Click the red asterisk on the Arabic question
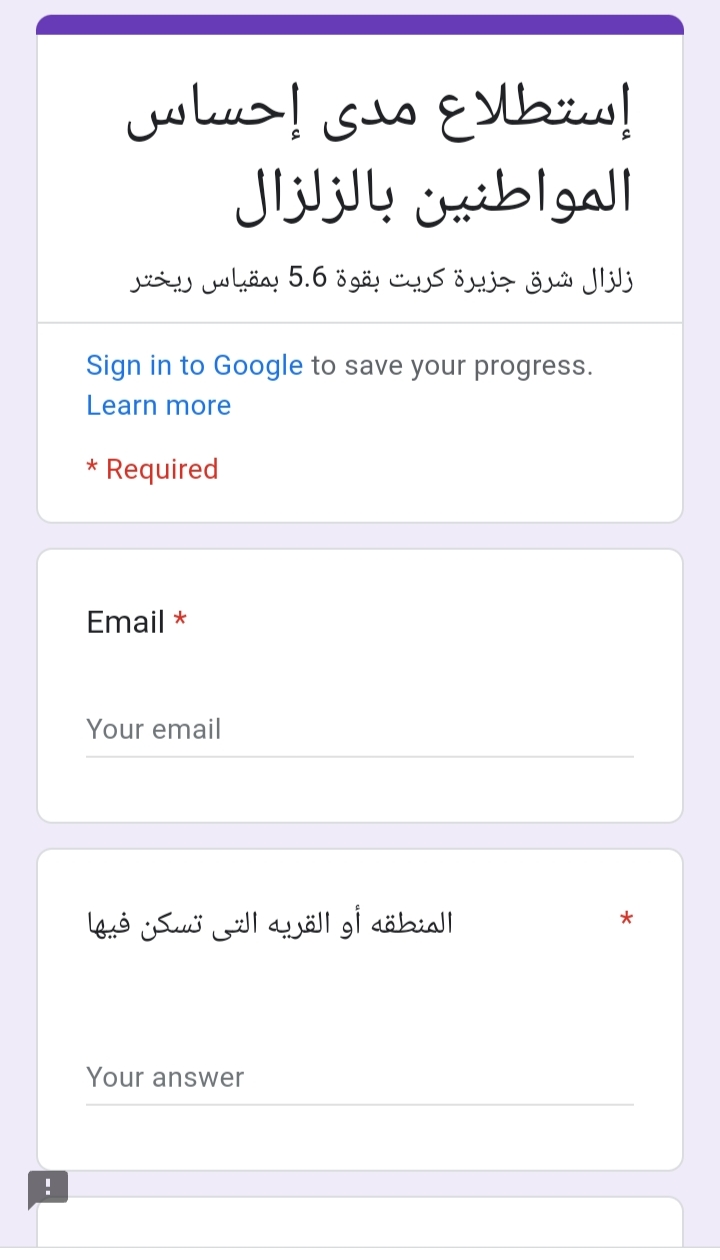Screen dimensions: 720x1260 [x=627, y=919]
